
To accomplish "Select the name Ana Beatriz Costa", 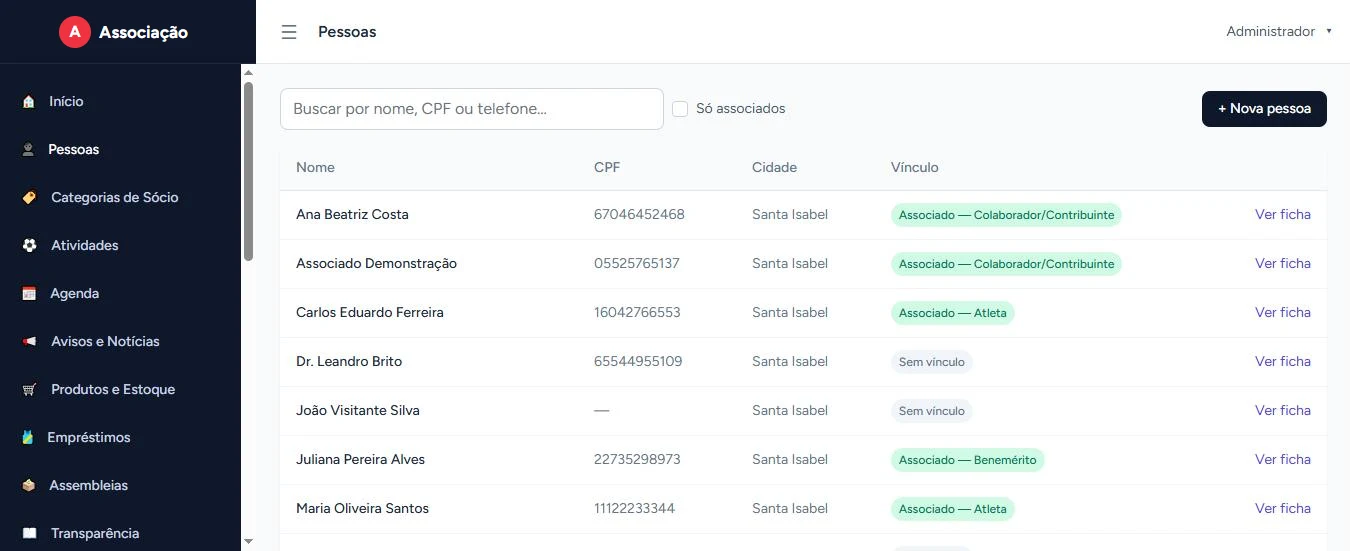I will [352, 215].
